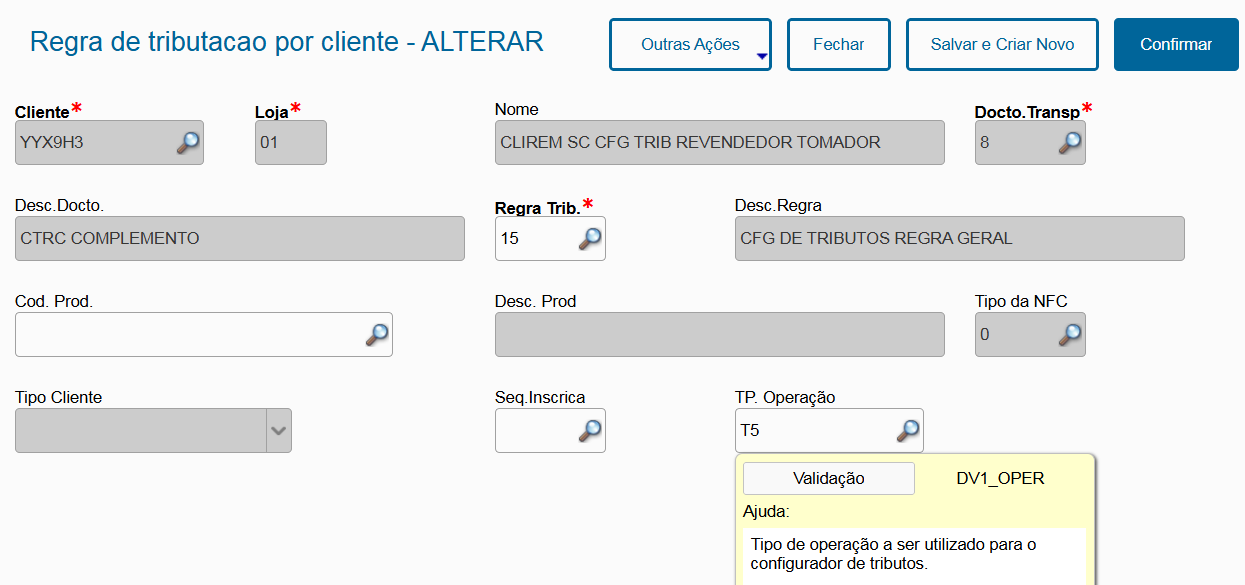Click Desc.Regra field CFG DE TRIBUTOS
Screen dimensions: 1245x585
point(960,239)
